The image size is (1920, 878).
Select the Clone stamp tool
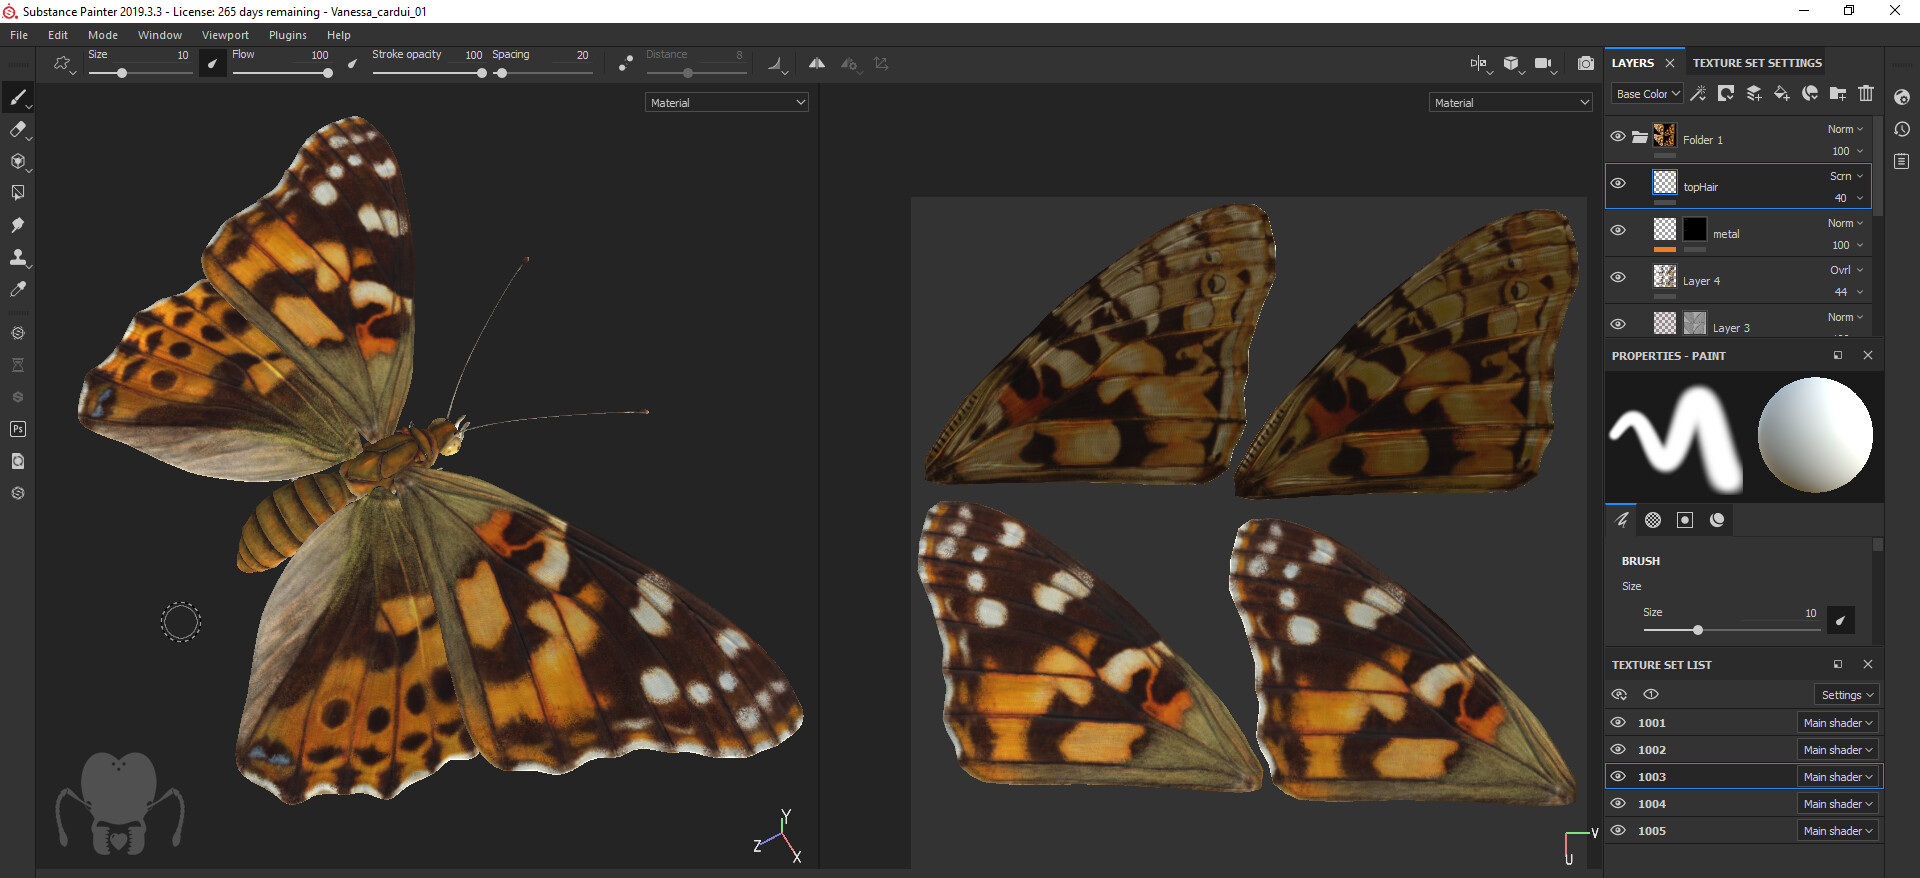click(x=18, y=257)
